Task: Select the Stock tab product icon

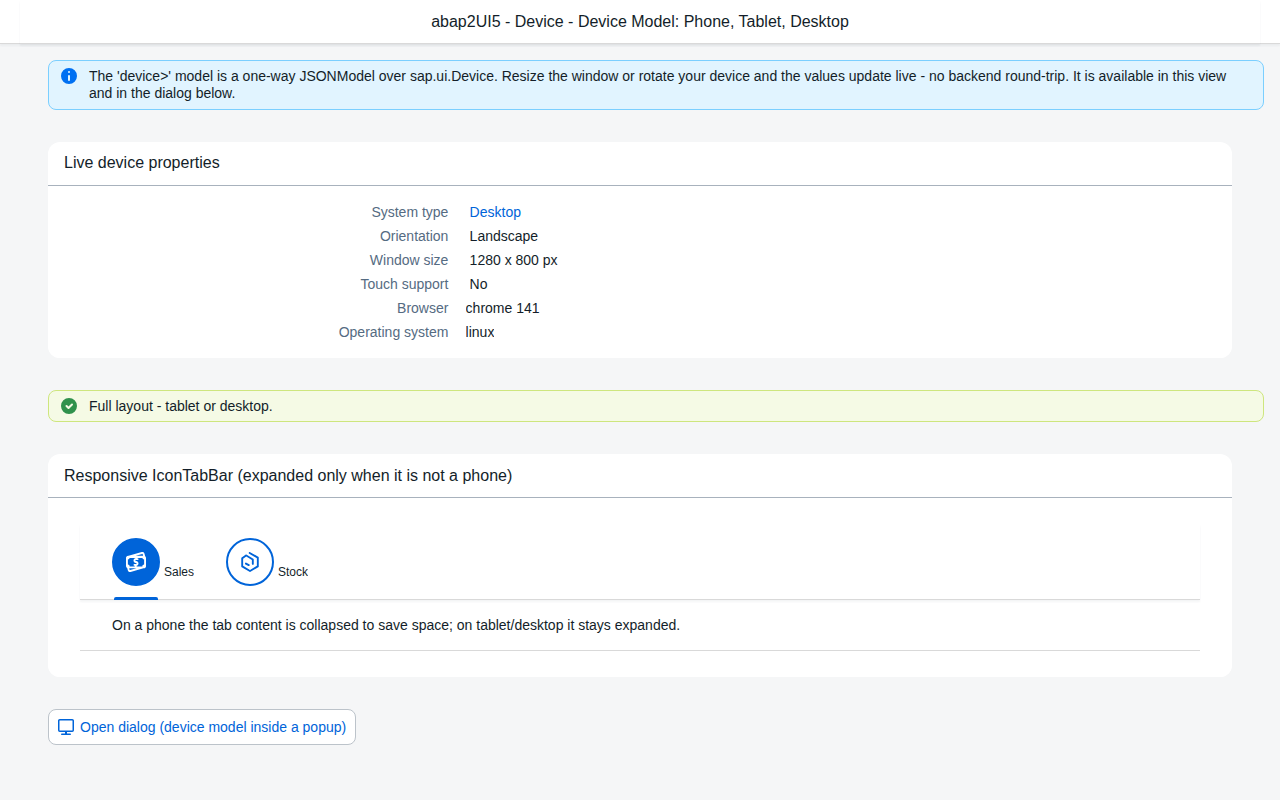Action: [x=250, y=562]
